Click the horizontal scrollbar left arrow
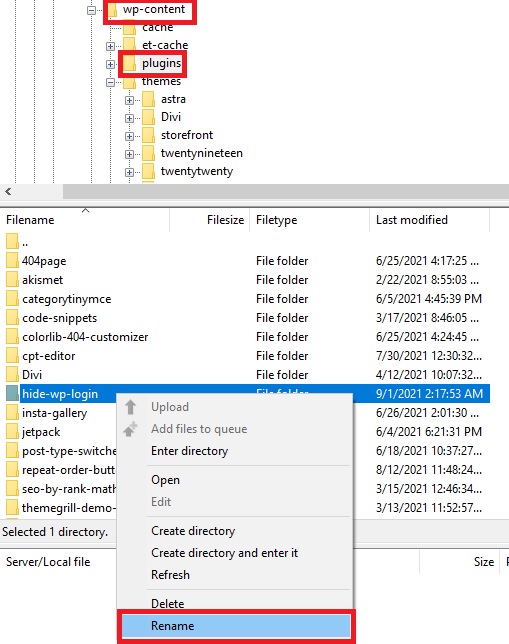This screenshot has height=644, width=509. pyautogui.click(x=8, y=191)
